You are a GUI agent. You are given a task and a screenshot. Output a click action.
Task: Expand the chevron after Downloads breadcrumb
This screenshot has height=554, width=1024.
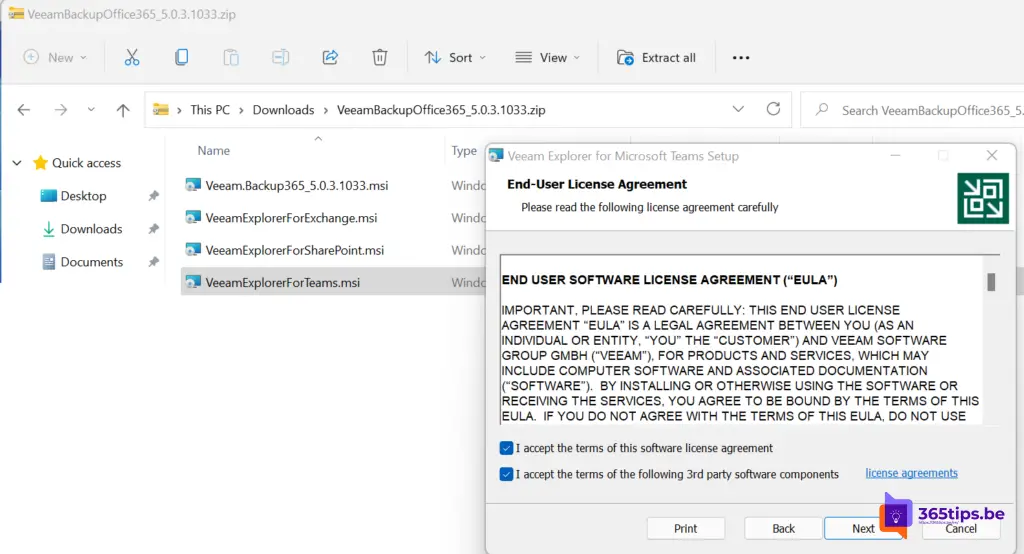click(325, 110)
